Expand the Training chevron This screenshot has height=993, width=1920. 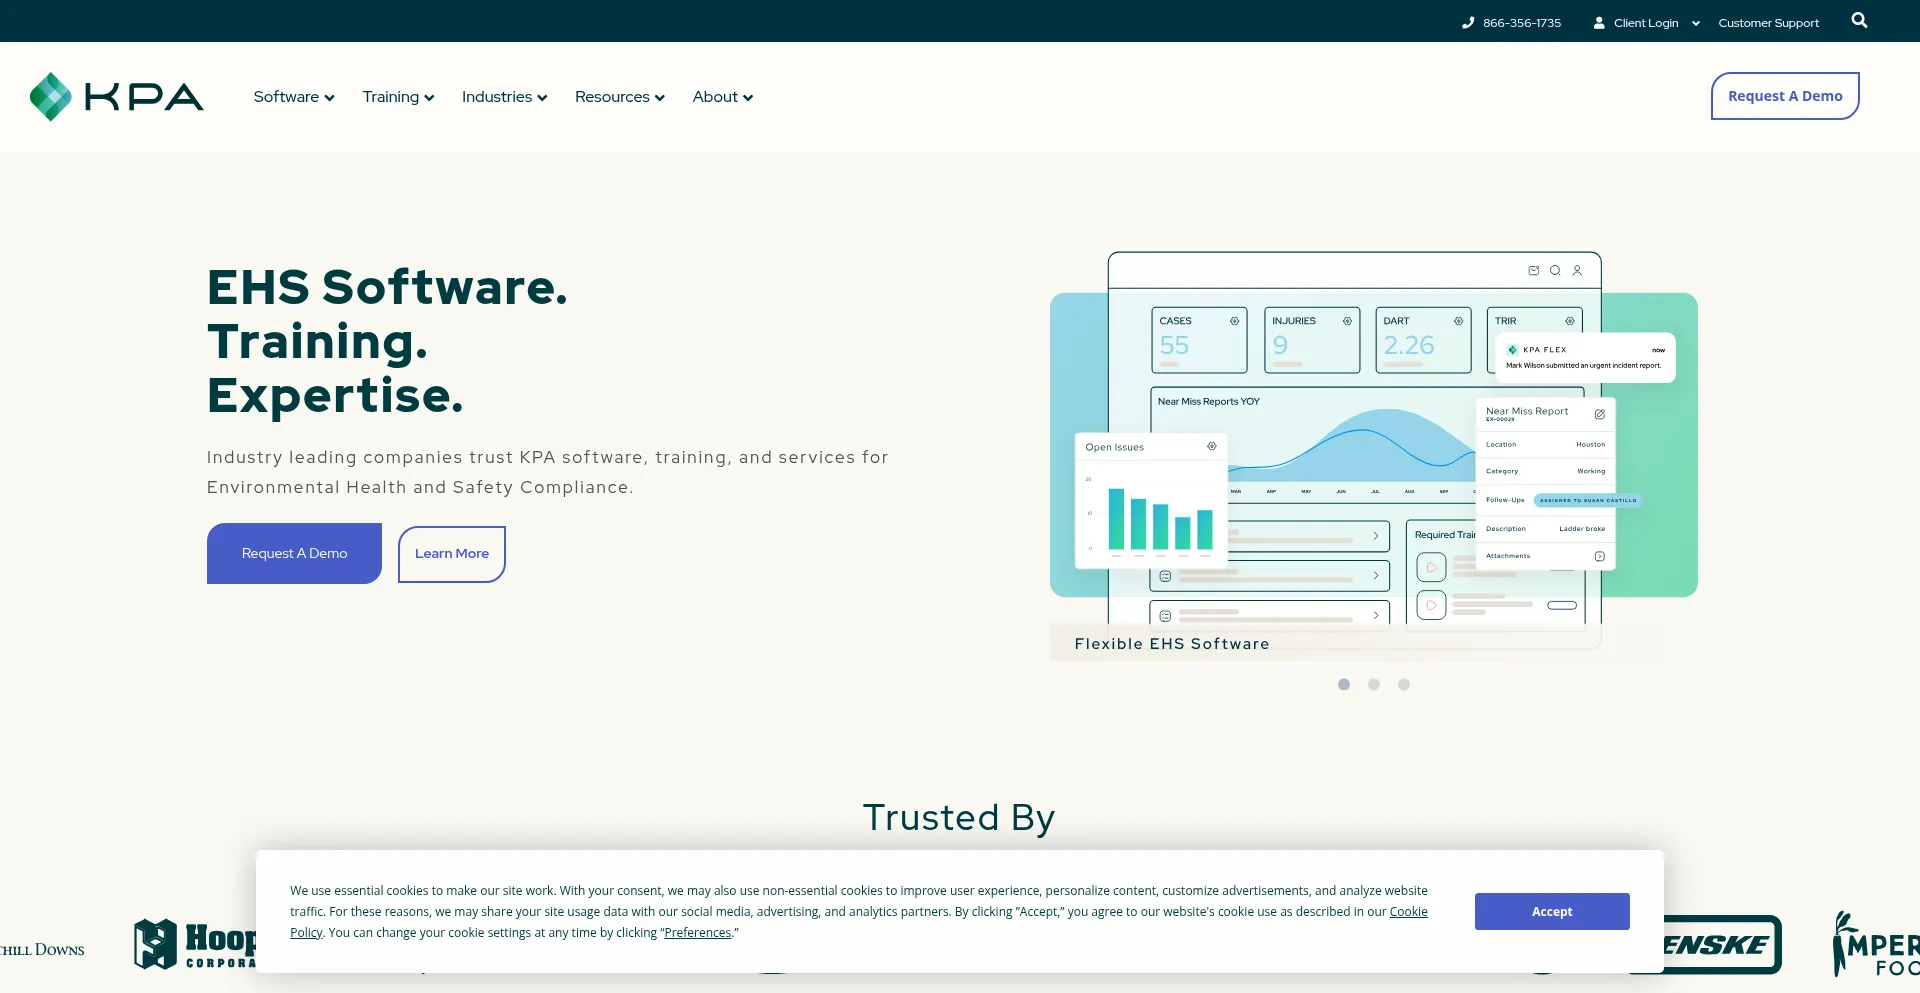tap(429, 98)
